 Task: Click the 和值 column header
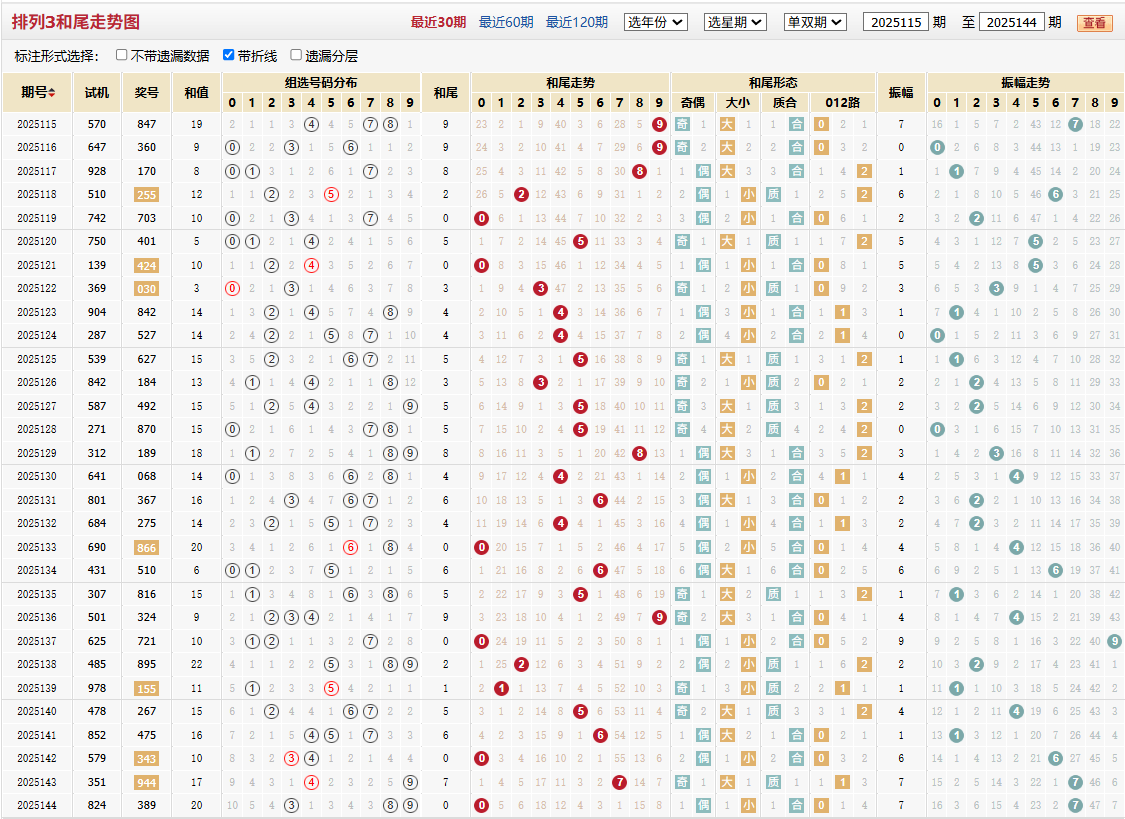[x=197, y=93]
